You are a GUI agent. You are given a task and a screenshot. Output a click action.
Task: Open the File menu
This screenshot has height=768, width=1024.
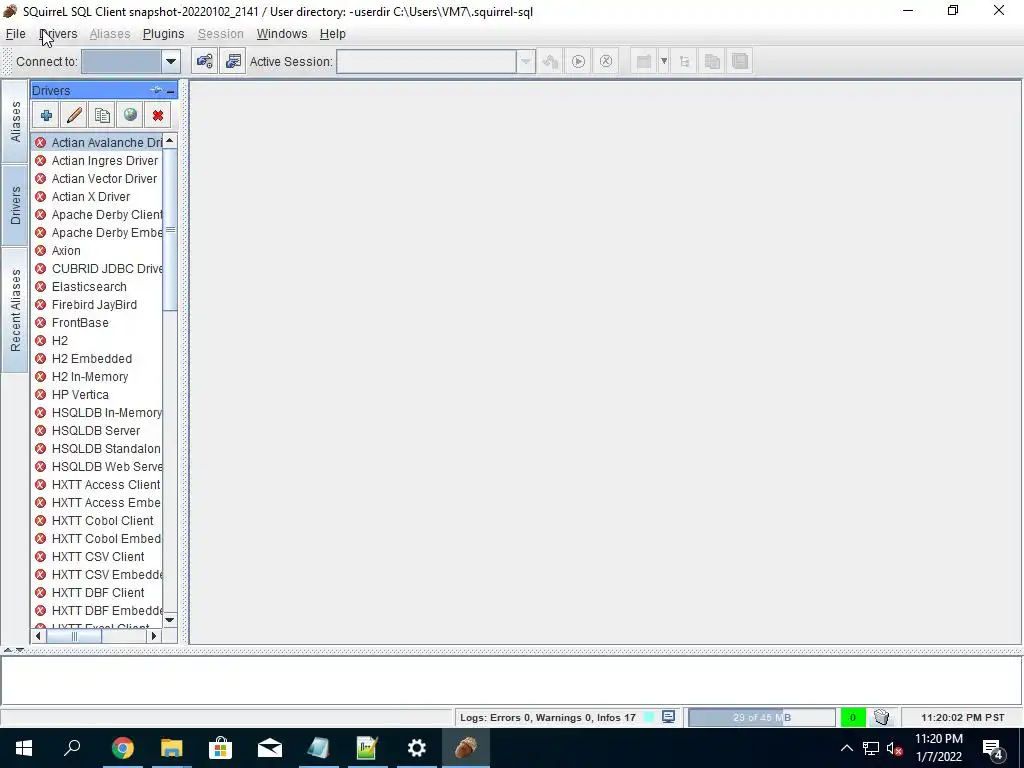(x=16, y=34)
